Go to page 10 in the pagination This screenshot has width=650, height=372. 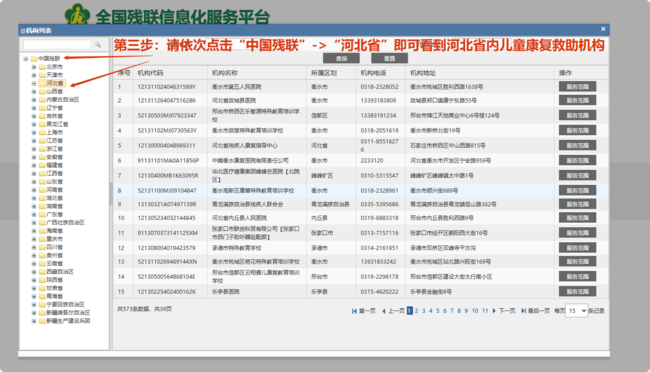[475, 311]
